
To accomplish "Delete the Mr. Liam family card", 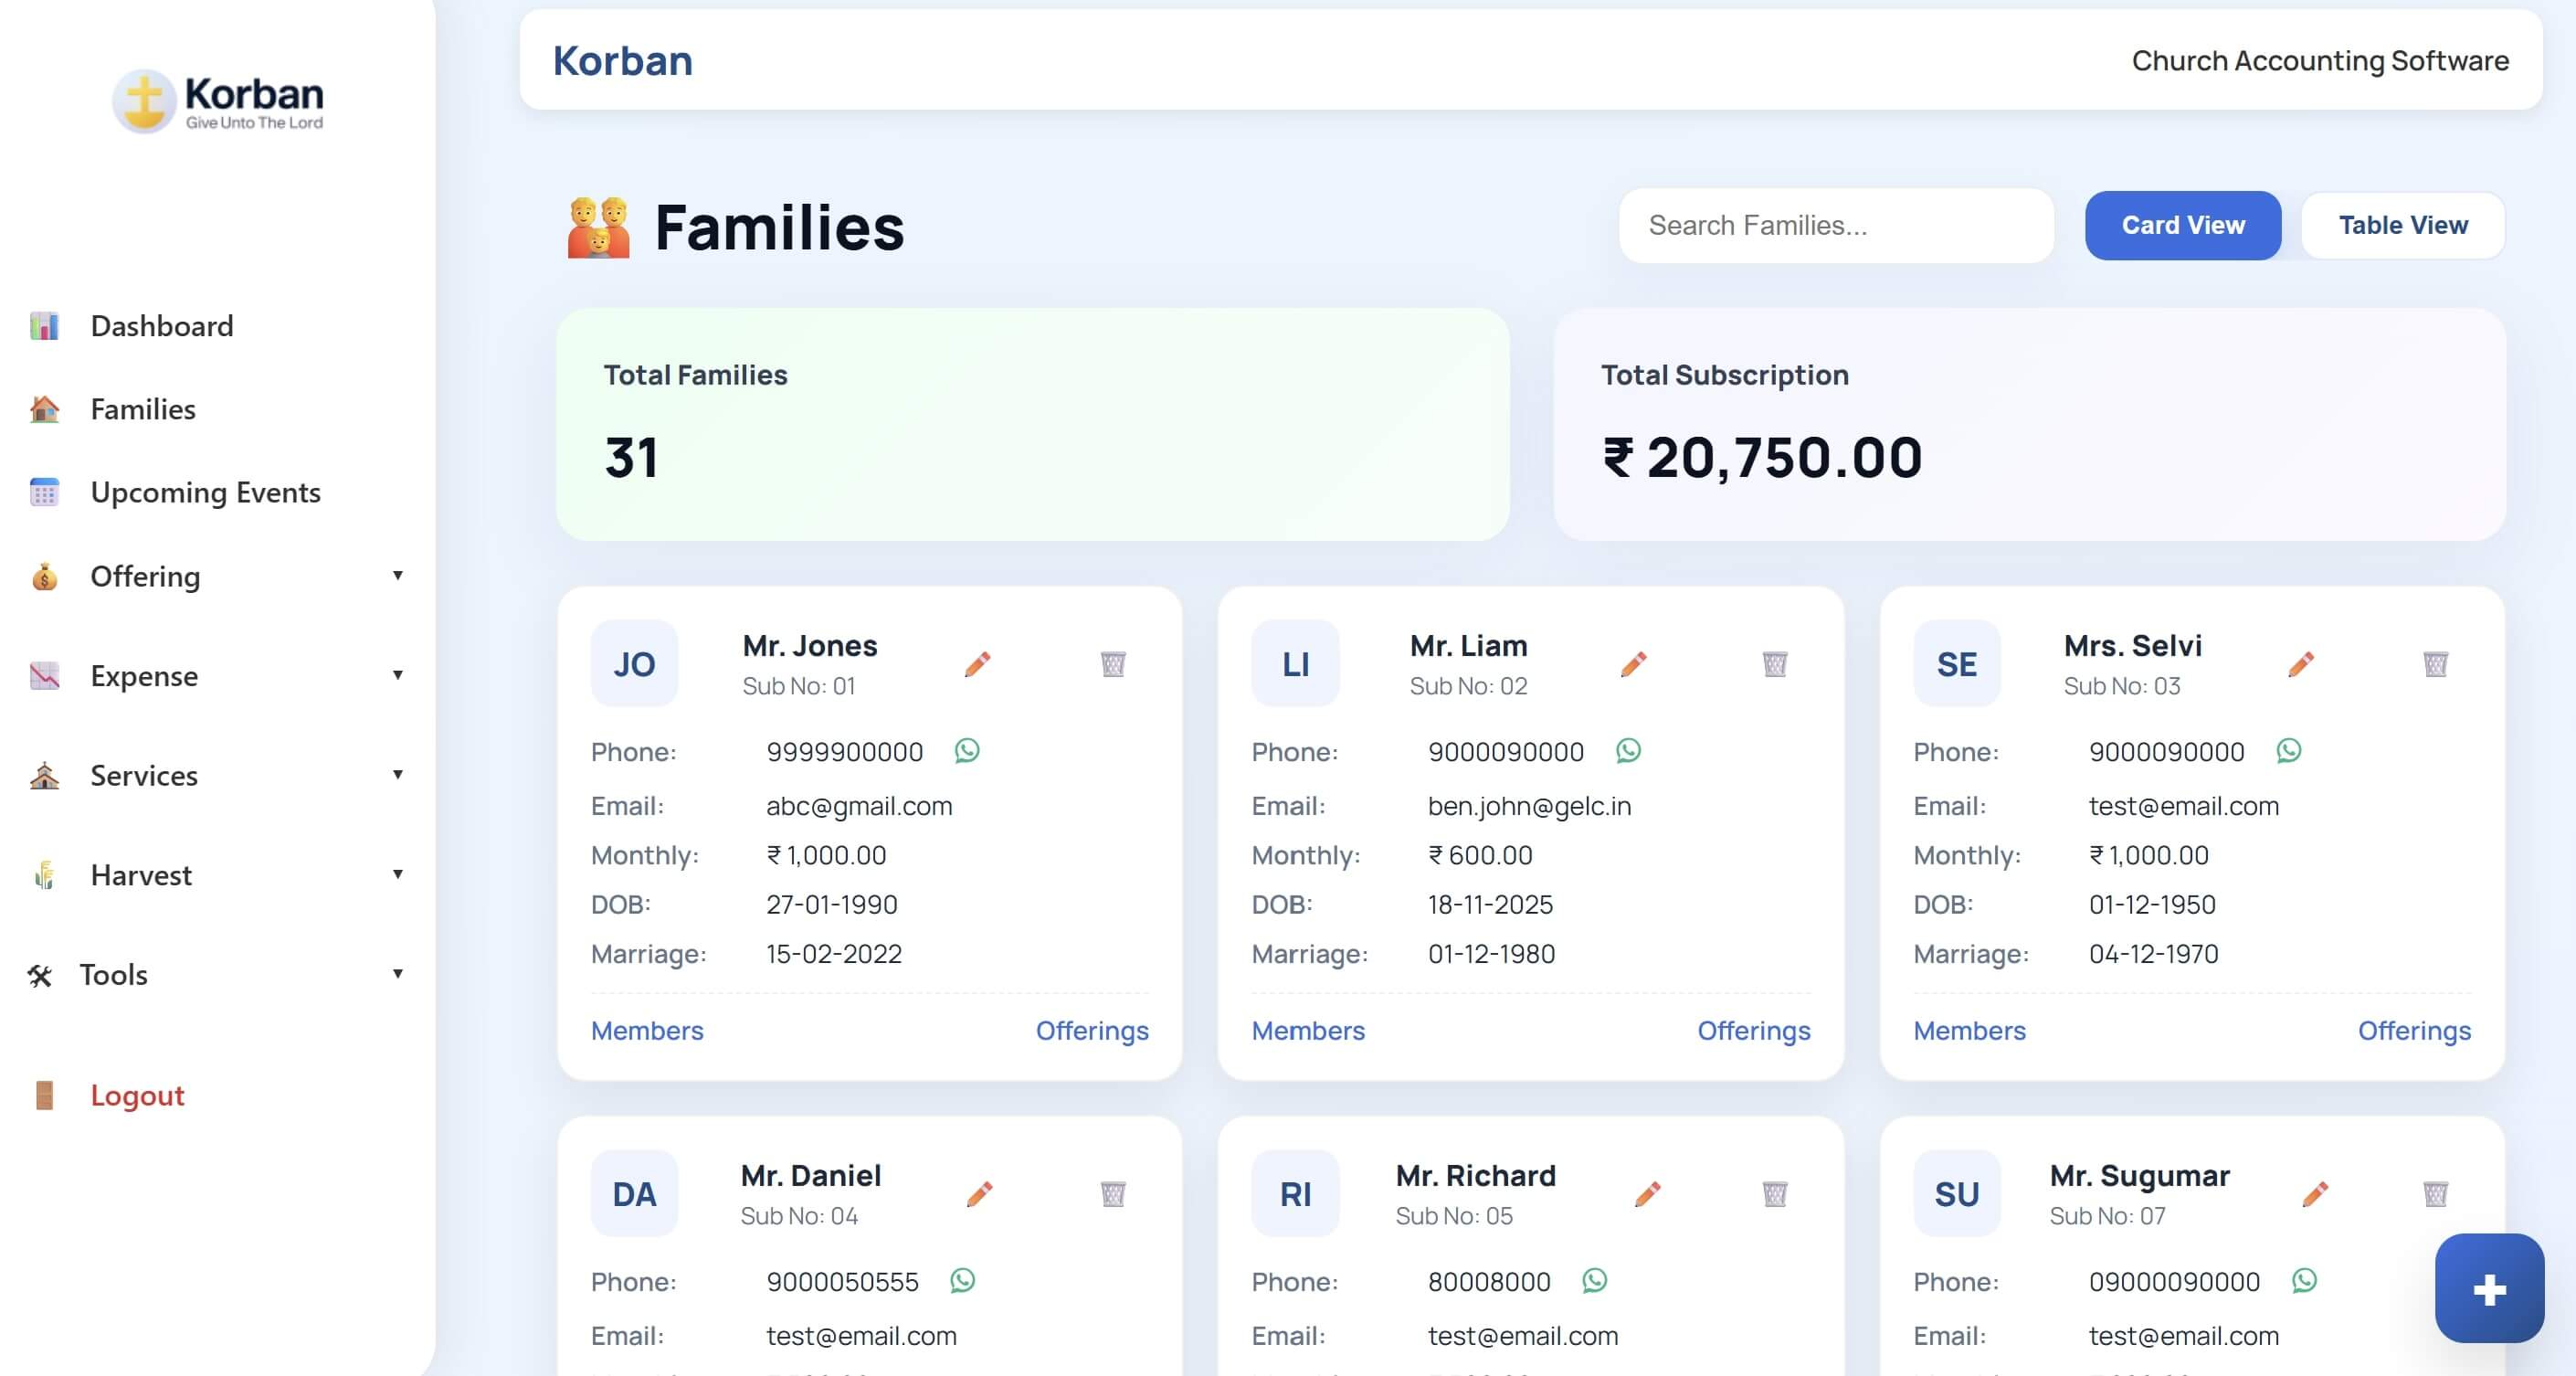I will pos(1775,664).
